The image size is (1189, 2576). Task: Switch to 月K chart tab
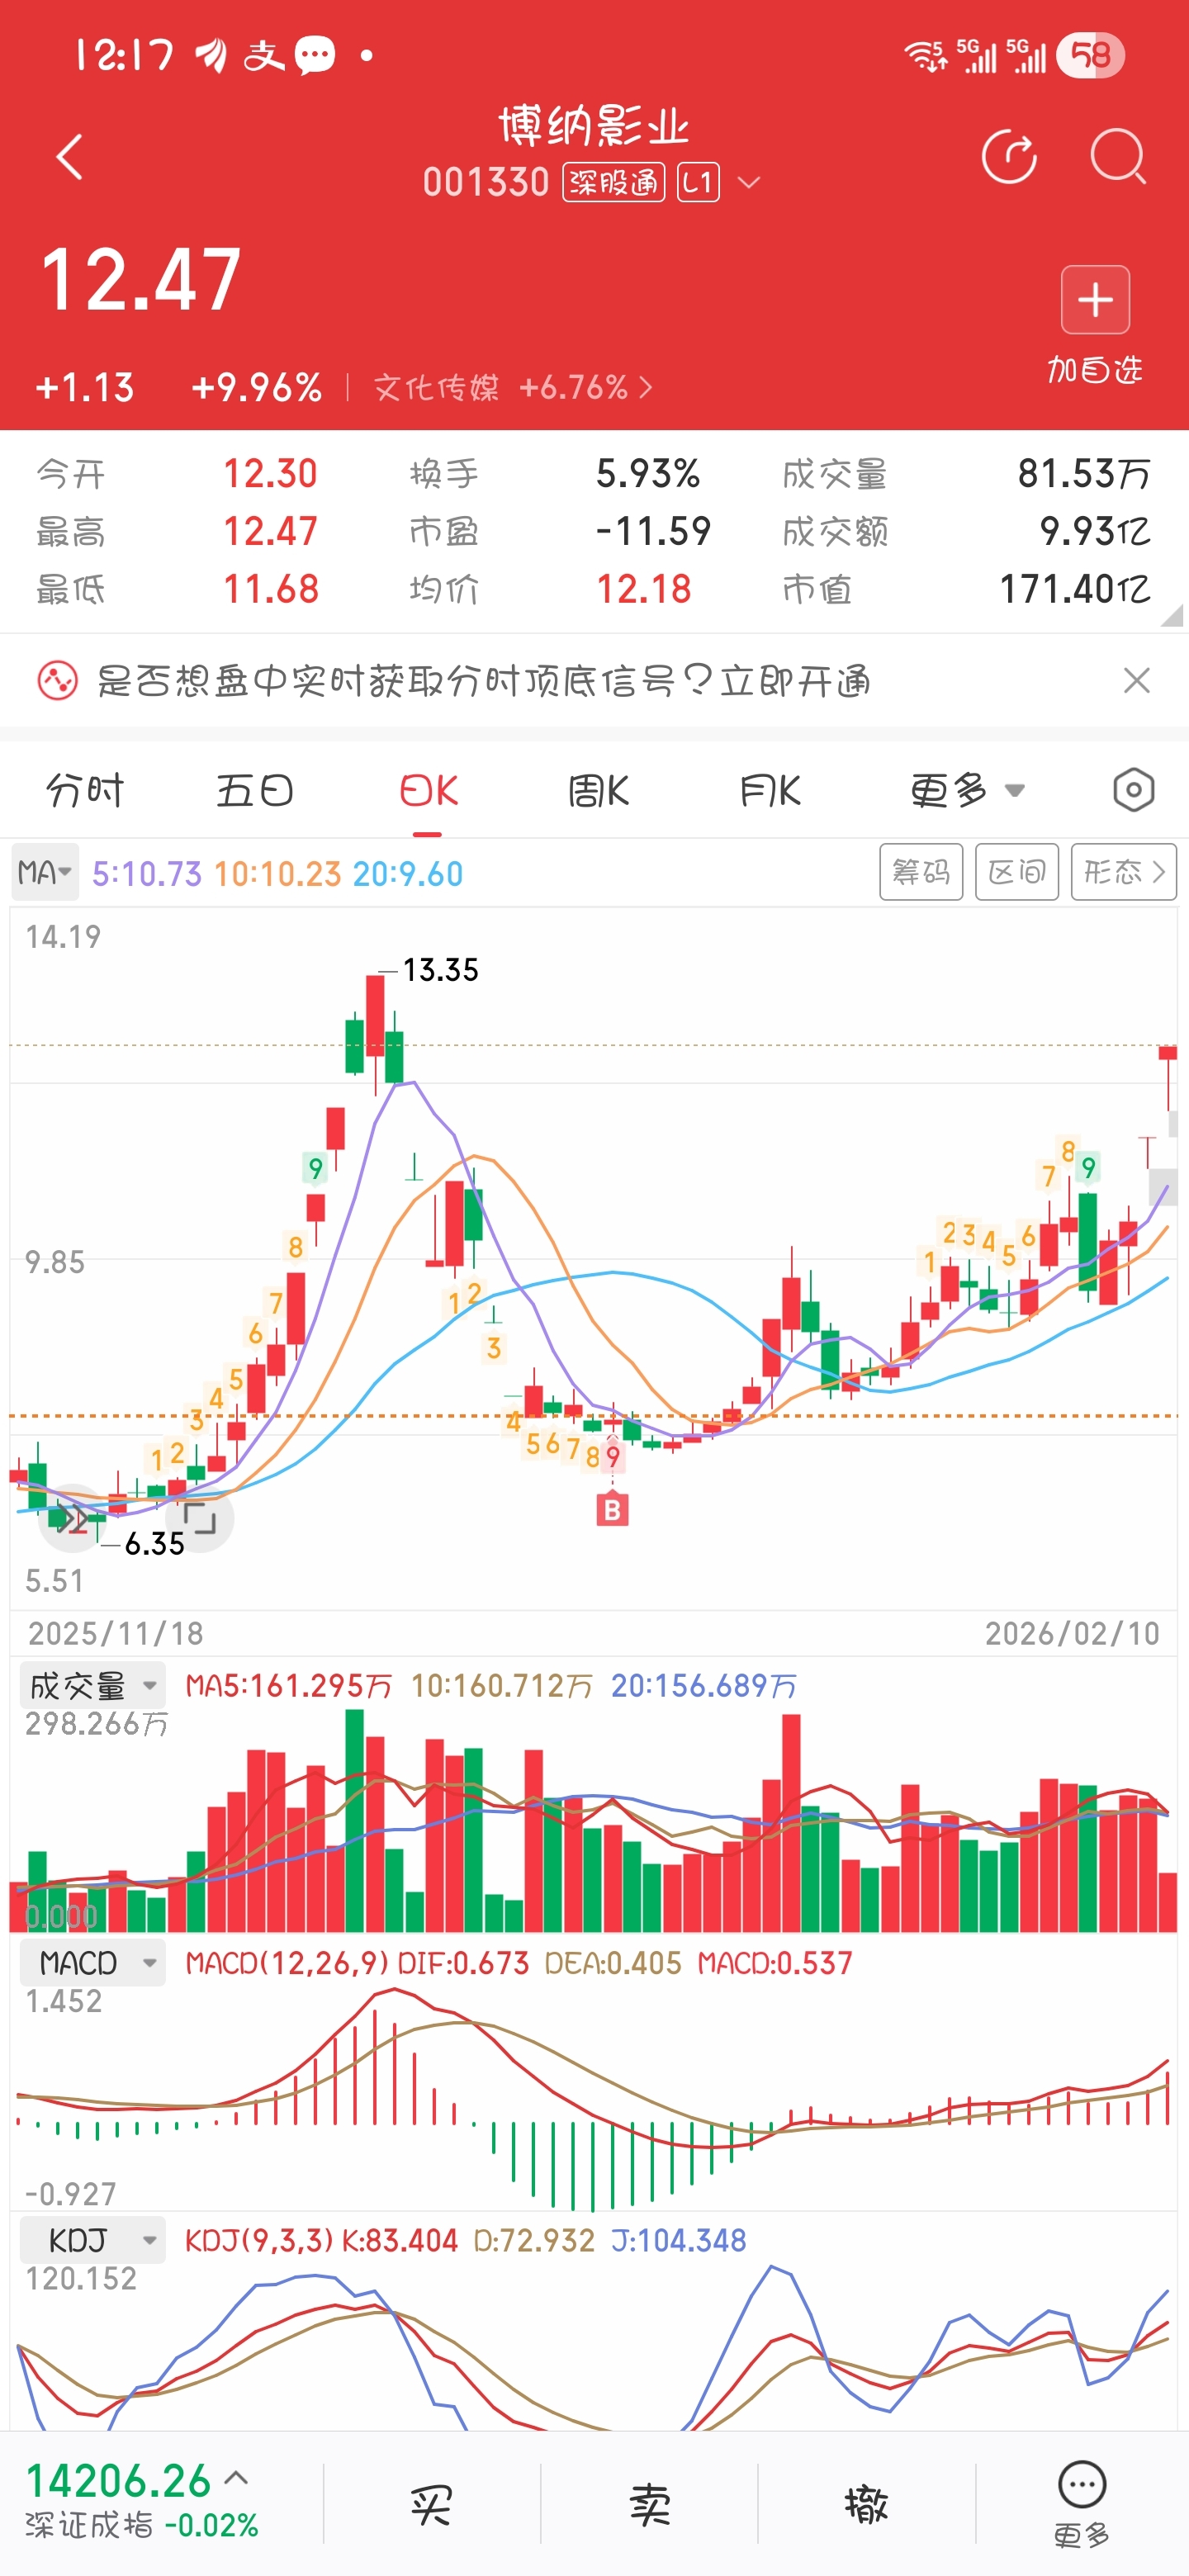coord(770,791)
